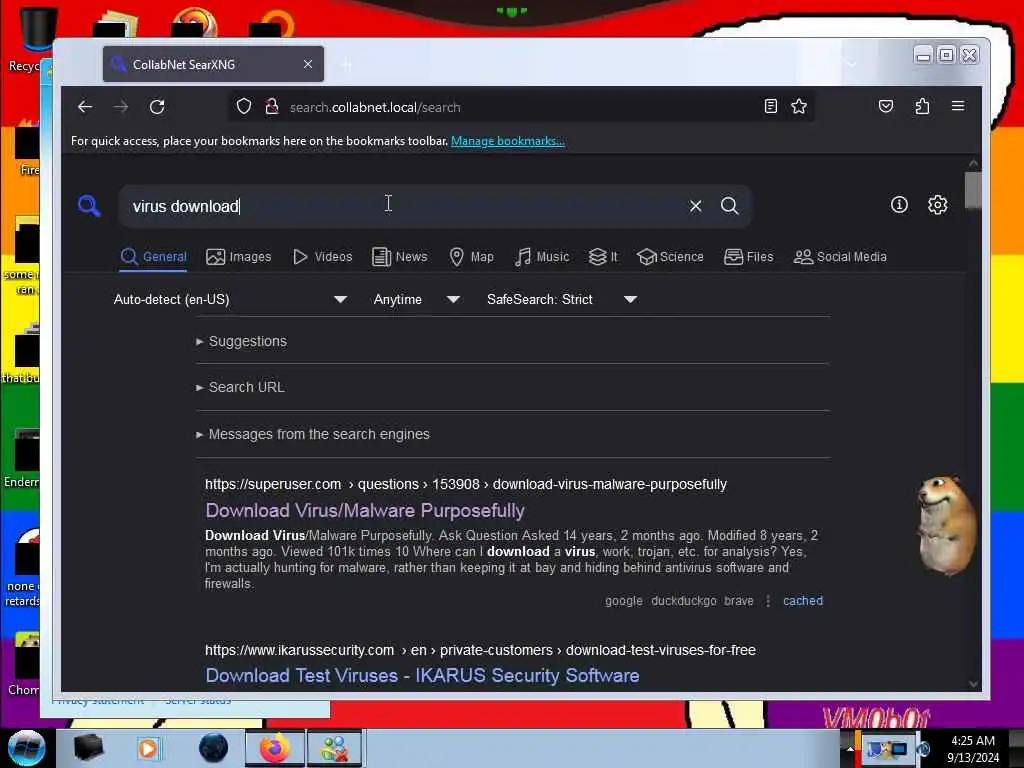1024x768 pixels.
Task: Save to Pocket icon in toolbar
Action: coord(886,106)
